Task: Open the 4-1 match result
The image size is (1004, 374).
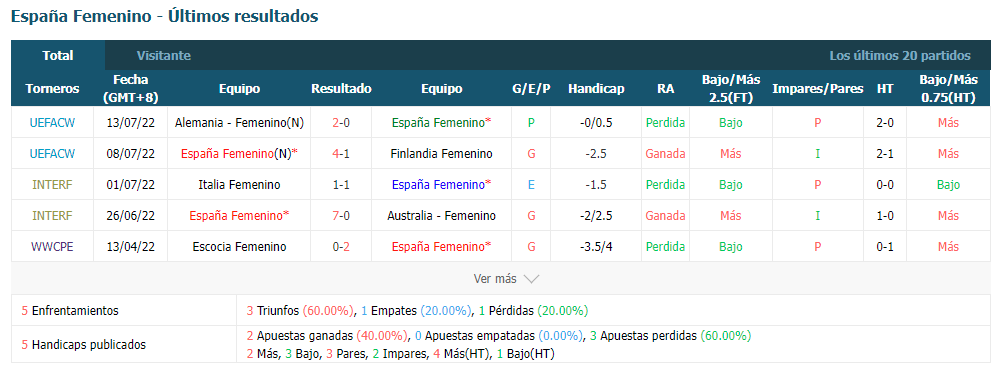Action: coord(341,154)
